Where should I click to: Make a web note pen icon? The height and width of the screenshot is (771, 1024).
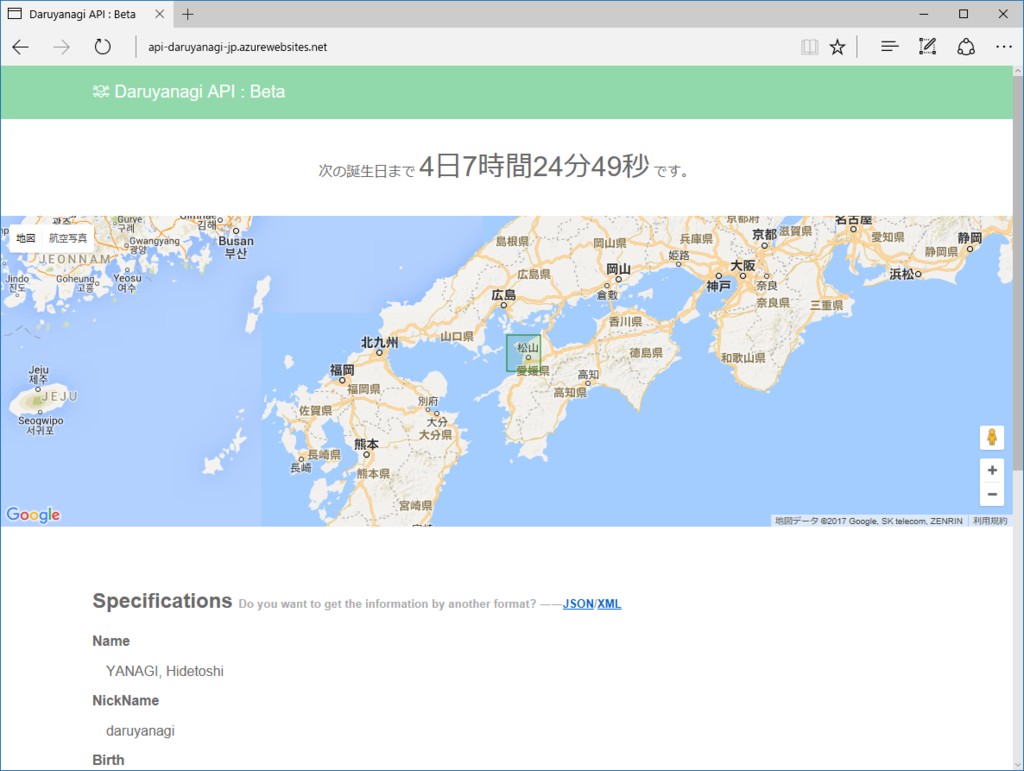click(927, 46)
